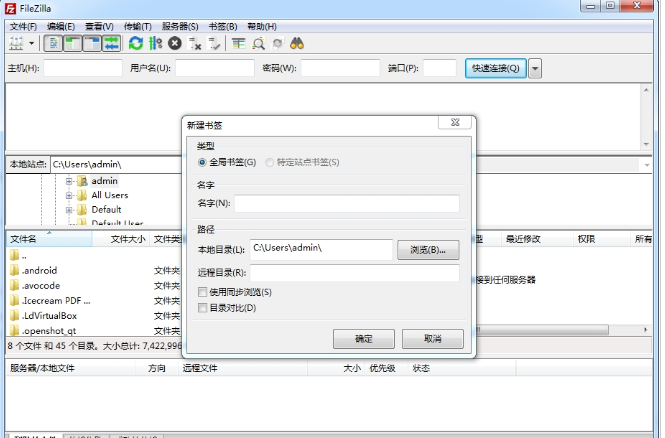Screen dimensions: 665x438
Task: Open the 查看(V) menu
Action: tap(99, 27)
